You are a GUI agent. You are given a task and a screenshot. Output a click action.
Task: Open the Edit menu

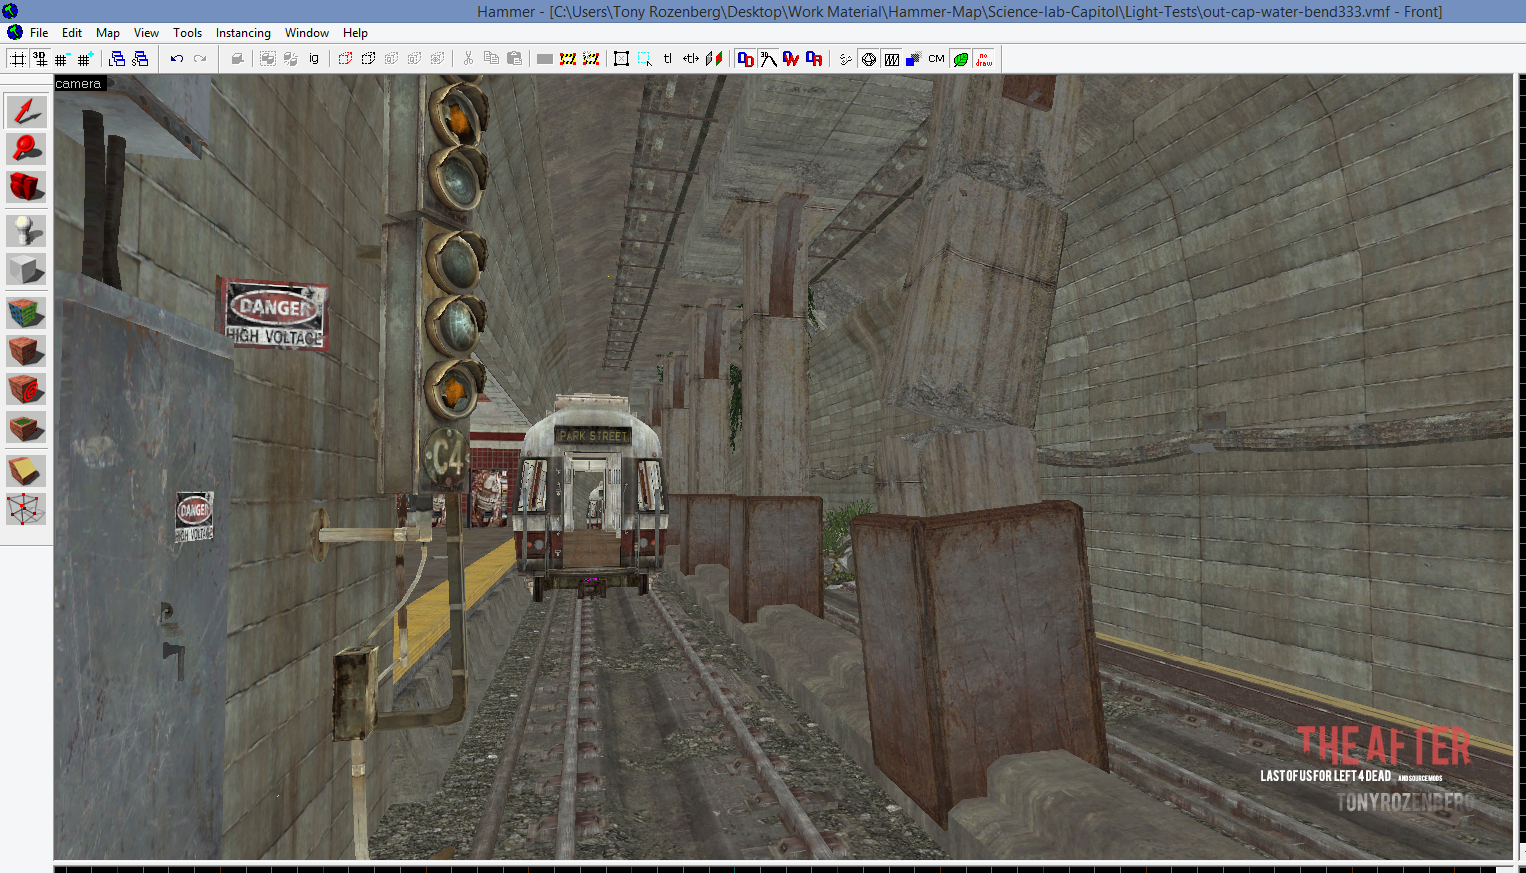(72, 33)
